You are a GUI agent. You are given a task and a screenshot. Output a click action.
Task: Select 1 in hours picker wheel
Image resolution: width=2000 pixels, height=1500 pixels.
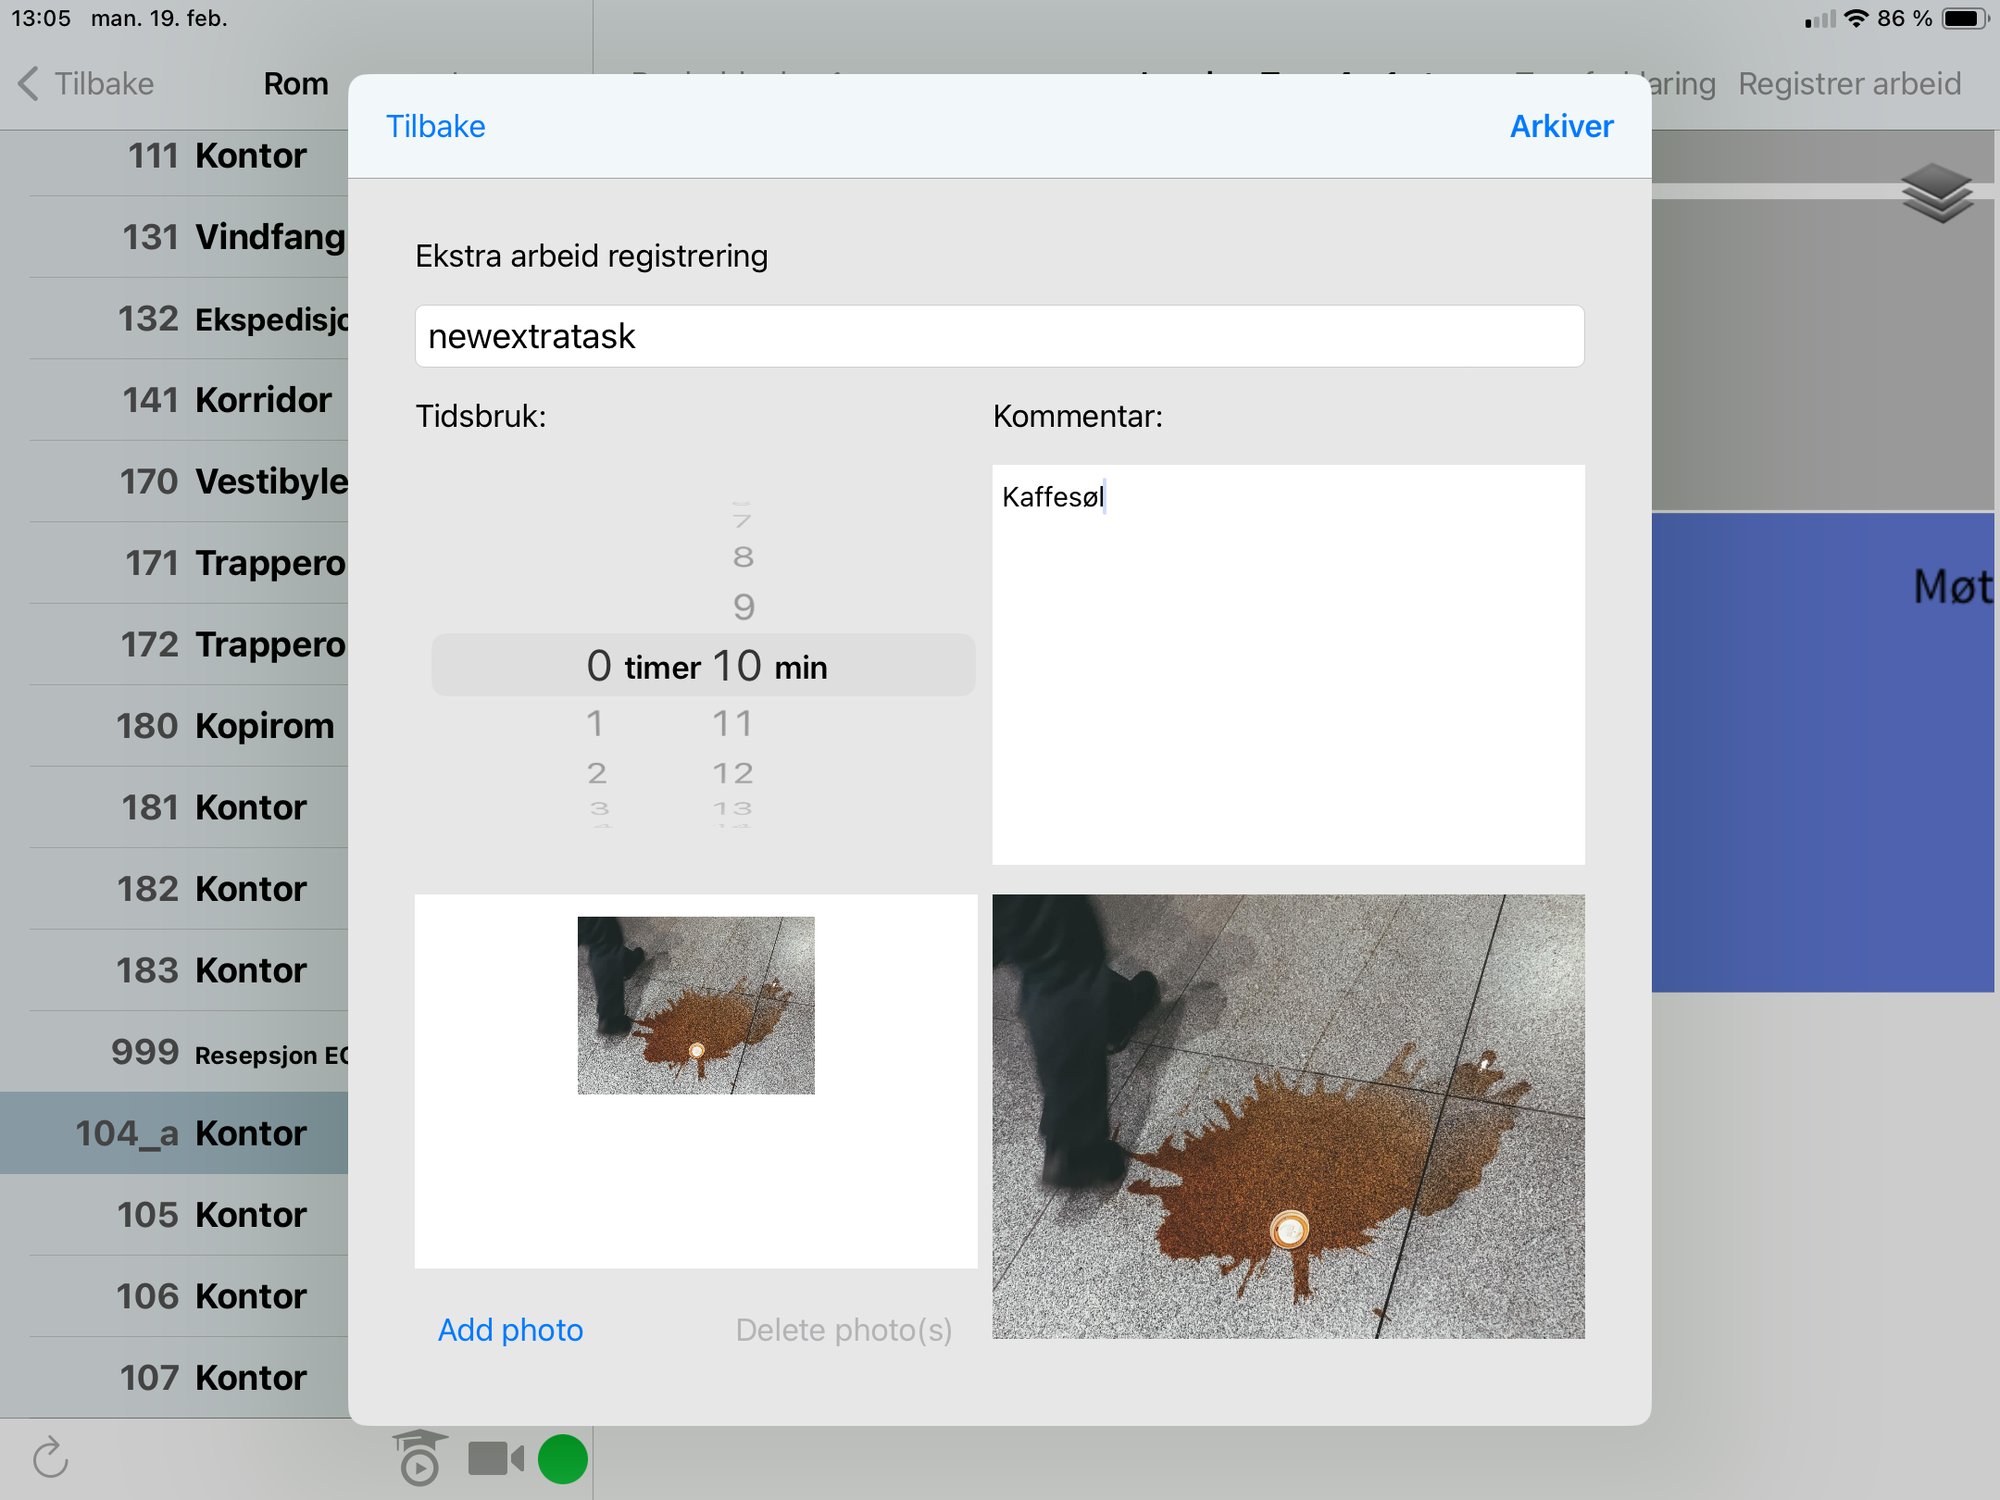[596, 723]
